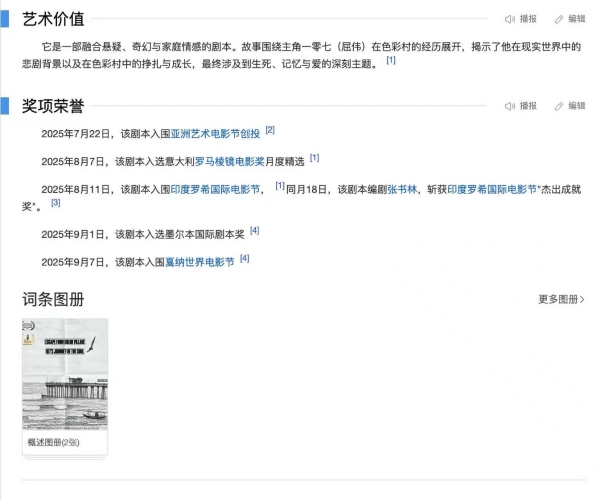
Task: Expand 更多图册 gallery list
Action: click(561, 299)
